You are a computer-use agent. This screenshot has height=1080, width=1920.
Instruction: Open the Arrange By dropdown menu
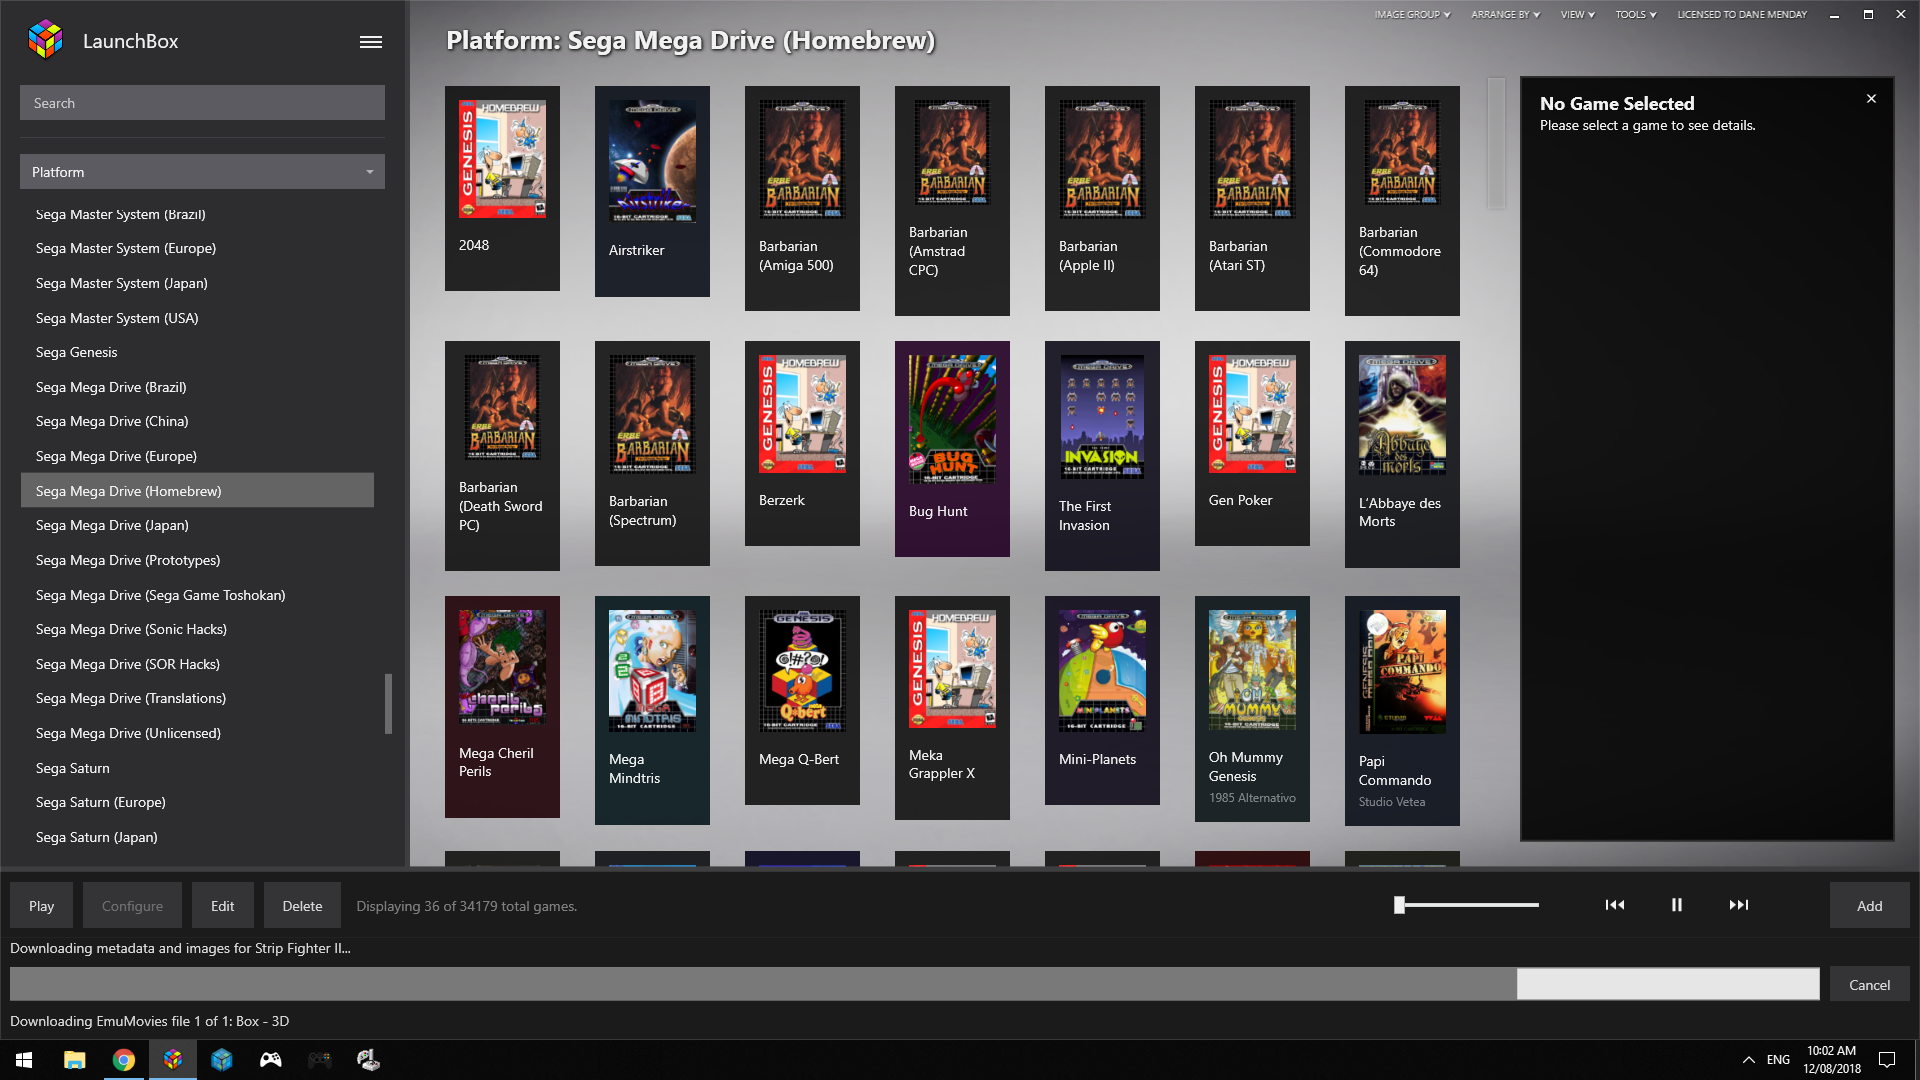1505,15
